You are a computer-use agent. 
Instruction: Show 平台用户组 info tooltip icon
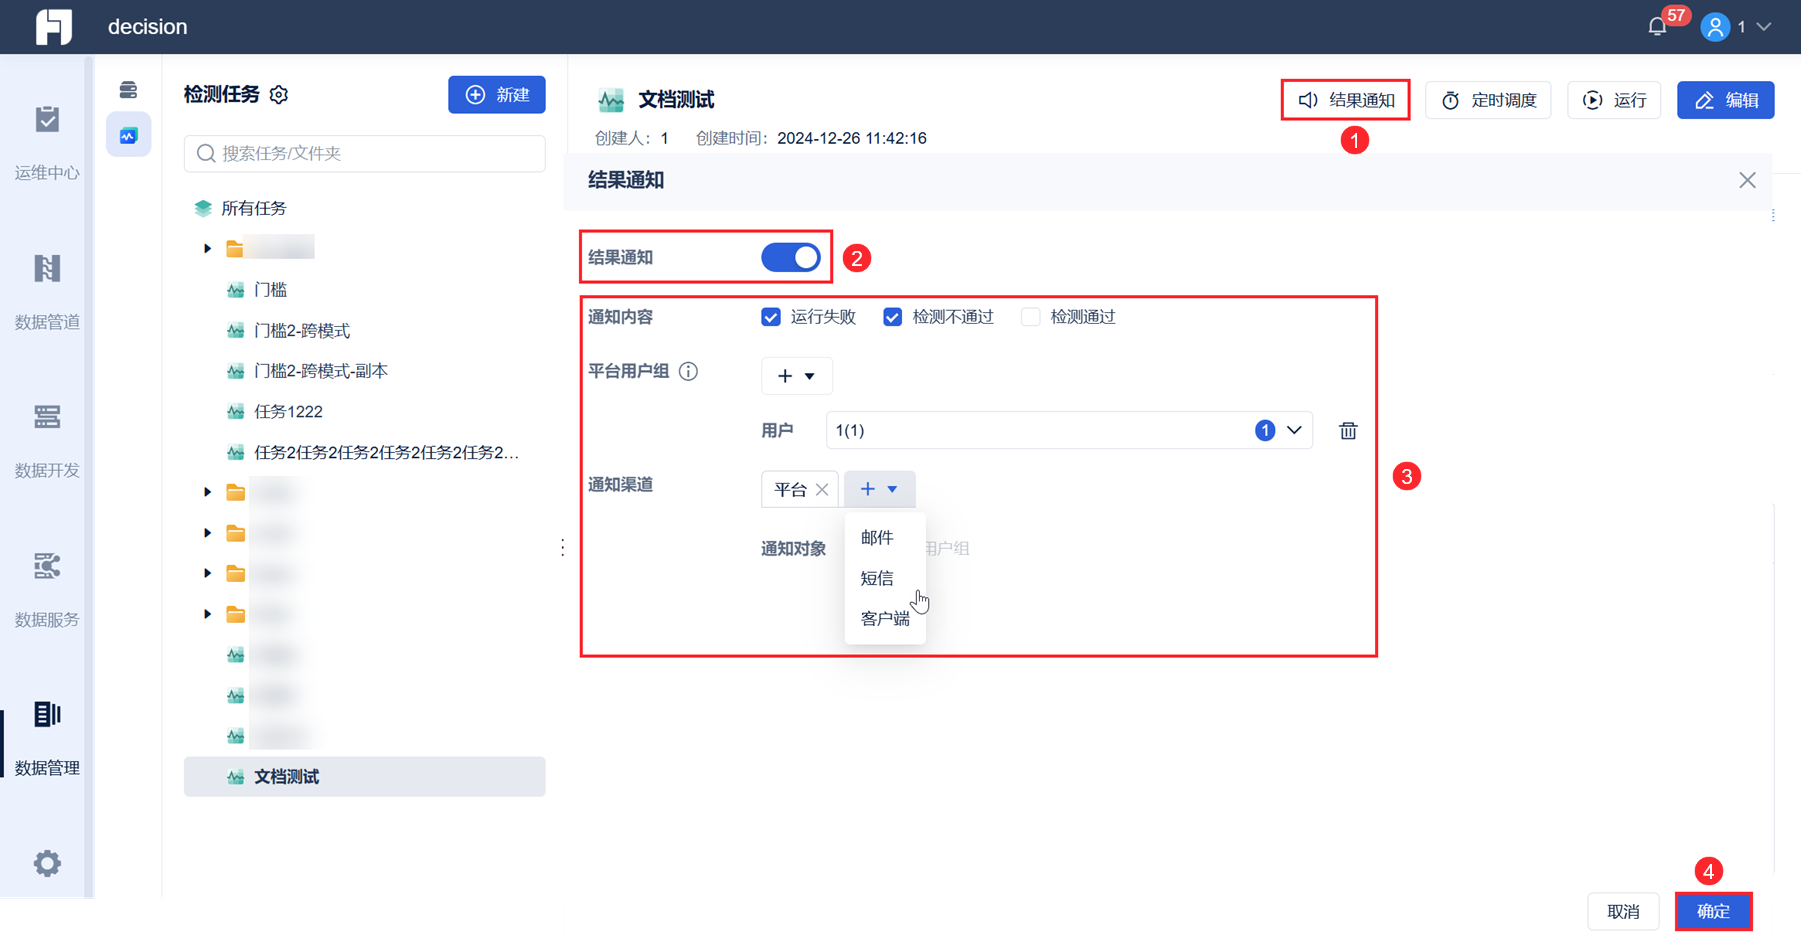point(689,371)
